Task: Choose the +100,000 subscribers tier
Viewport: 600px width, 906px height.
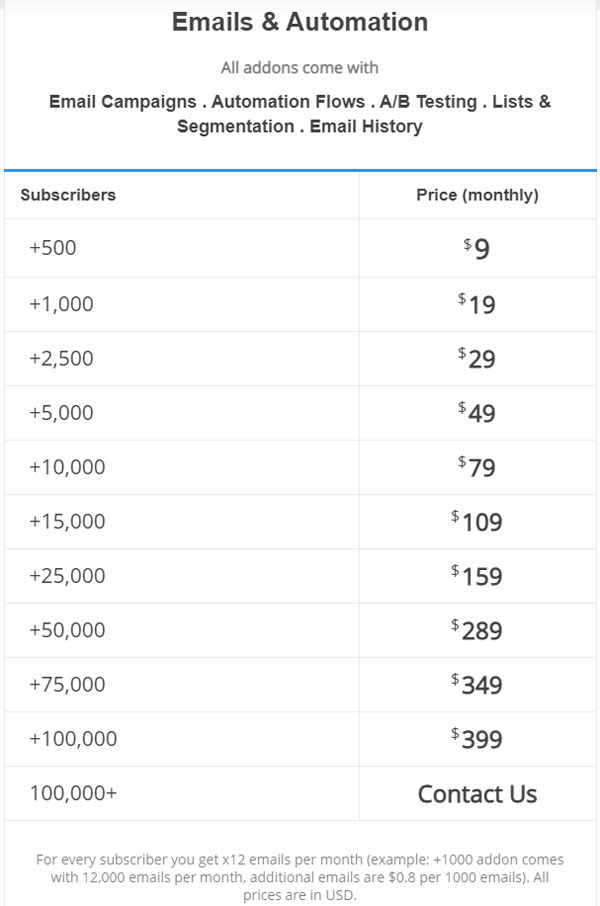Action: click(x=300, y=738)
